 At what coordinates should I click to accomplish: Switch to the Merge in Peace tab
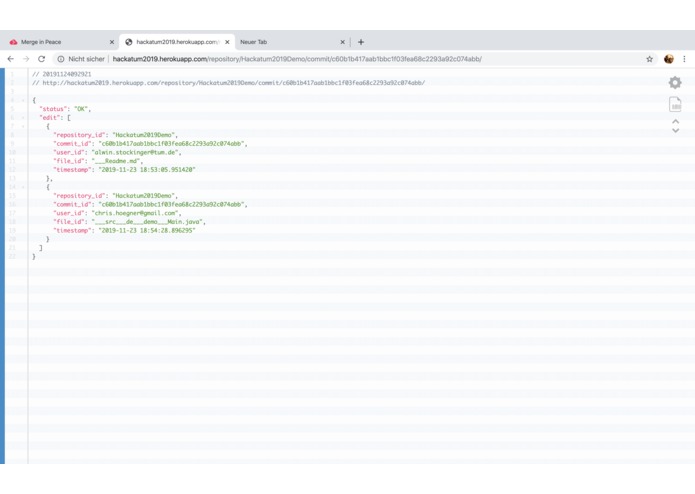pyautogui.click(x=60, y=42)
